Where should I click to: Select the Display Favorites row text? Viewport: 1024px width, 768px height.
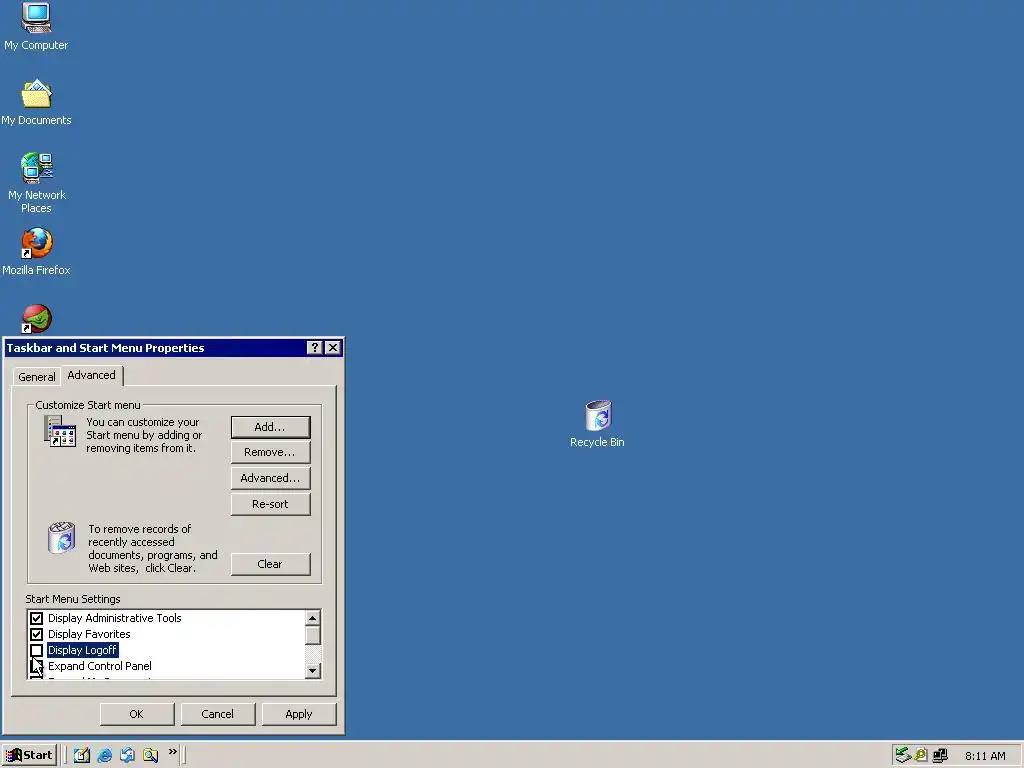89,634
